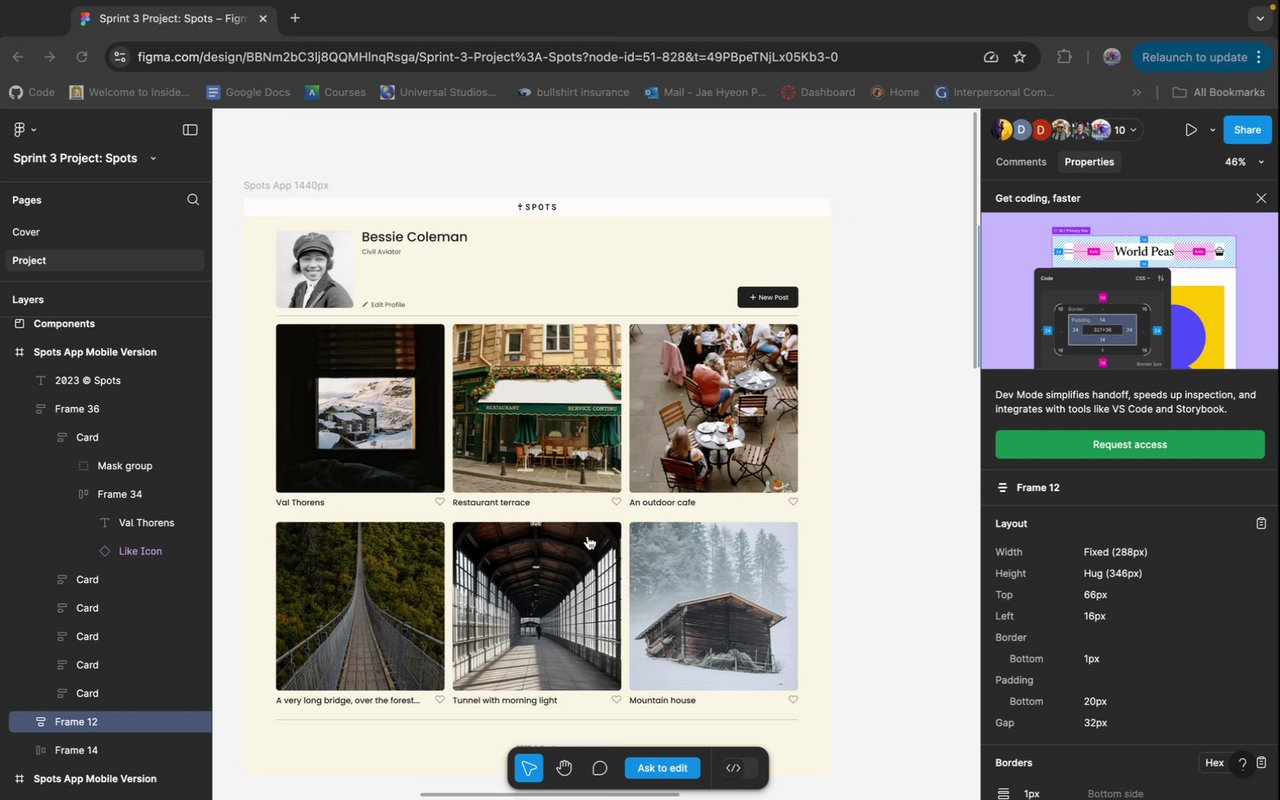This screenshot has height=800, width=1280.
Task: Open the GitHub Code bookmark
Action: coord(32,92)
